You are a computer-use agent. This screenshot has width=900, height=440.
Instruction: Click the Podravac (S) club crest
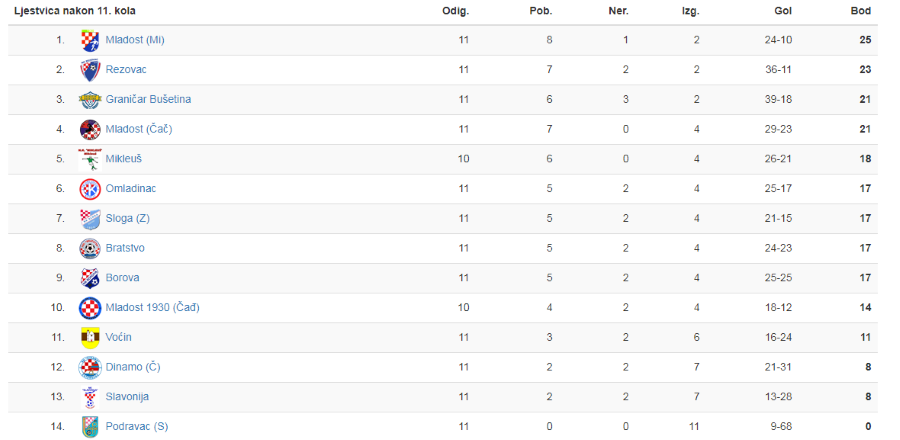point(90,427)
